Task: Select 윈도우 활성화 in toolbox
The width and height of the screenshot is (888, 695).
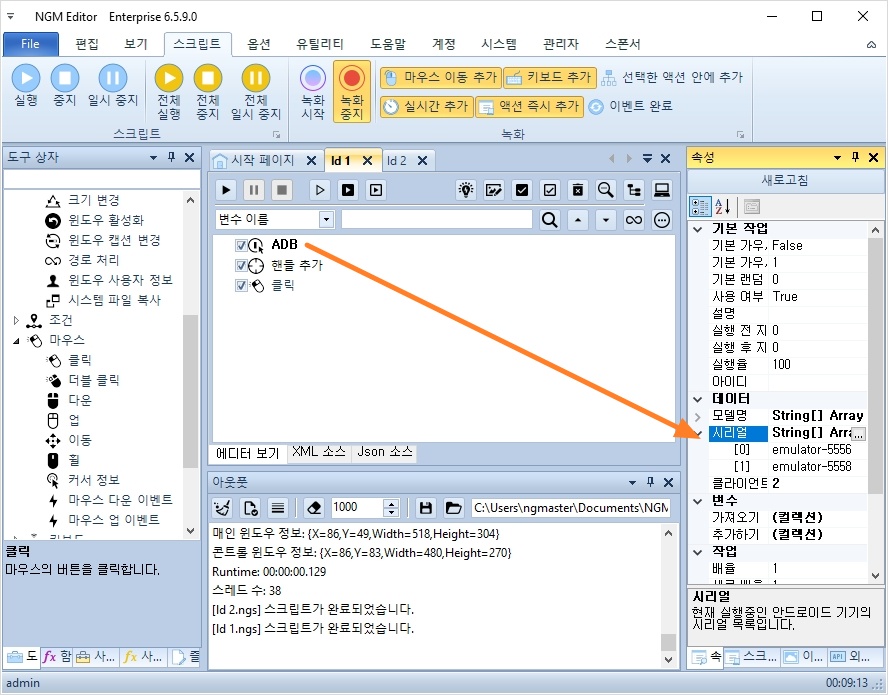Action: coord(106,220)
